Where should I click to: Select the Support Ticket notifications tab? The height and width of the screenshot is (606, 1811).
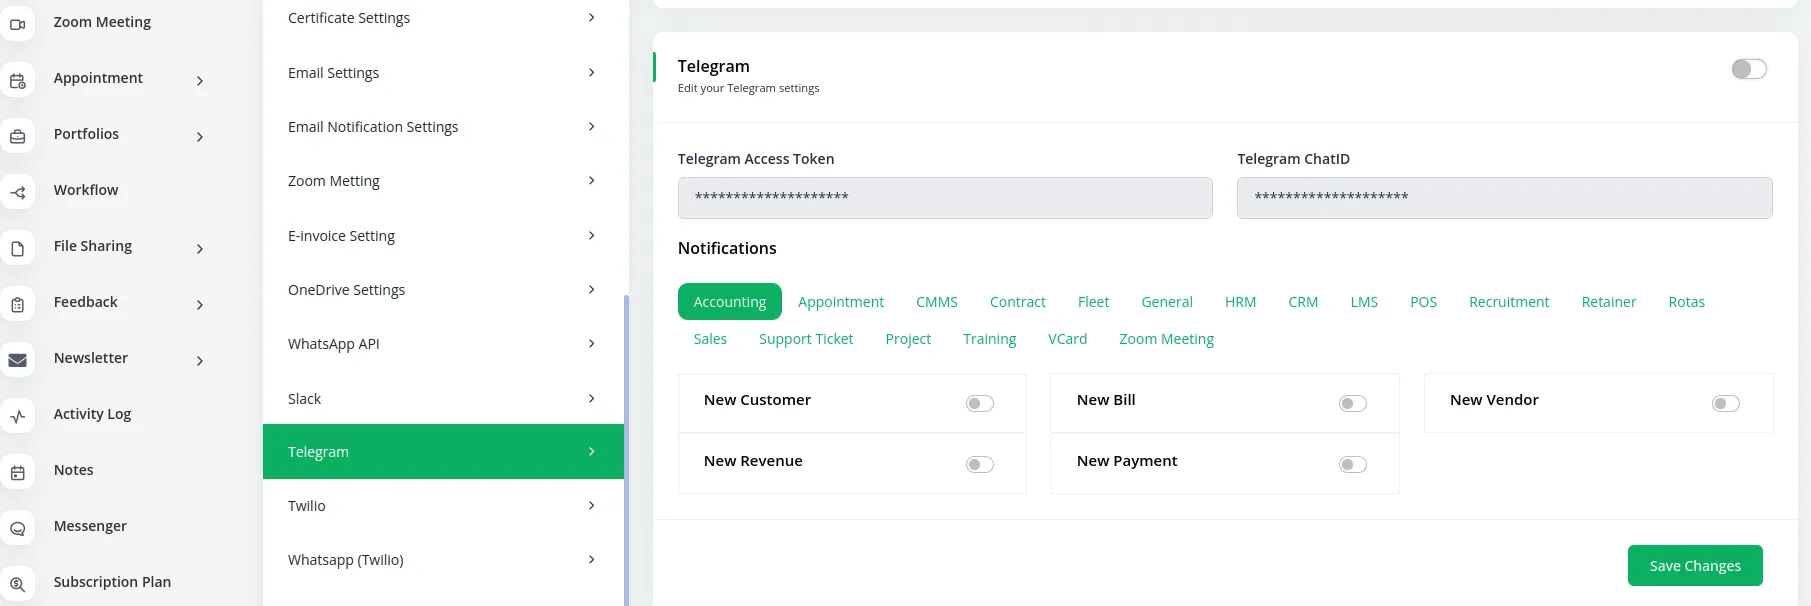tap(805, 339)
